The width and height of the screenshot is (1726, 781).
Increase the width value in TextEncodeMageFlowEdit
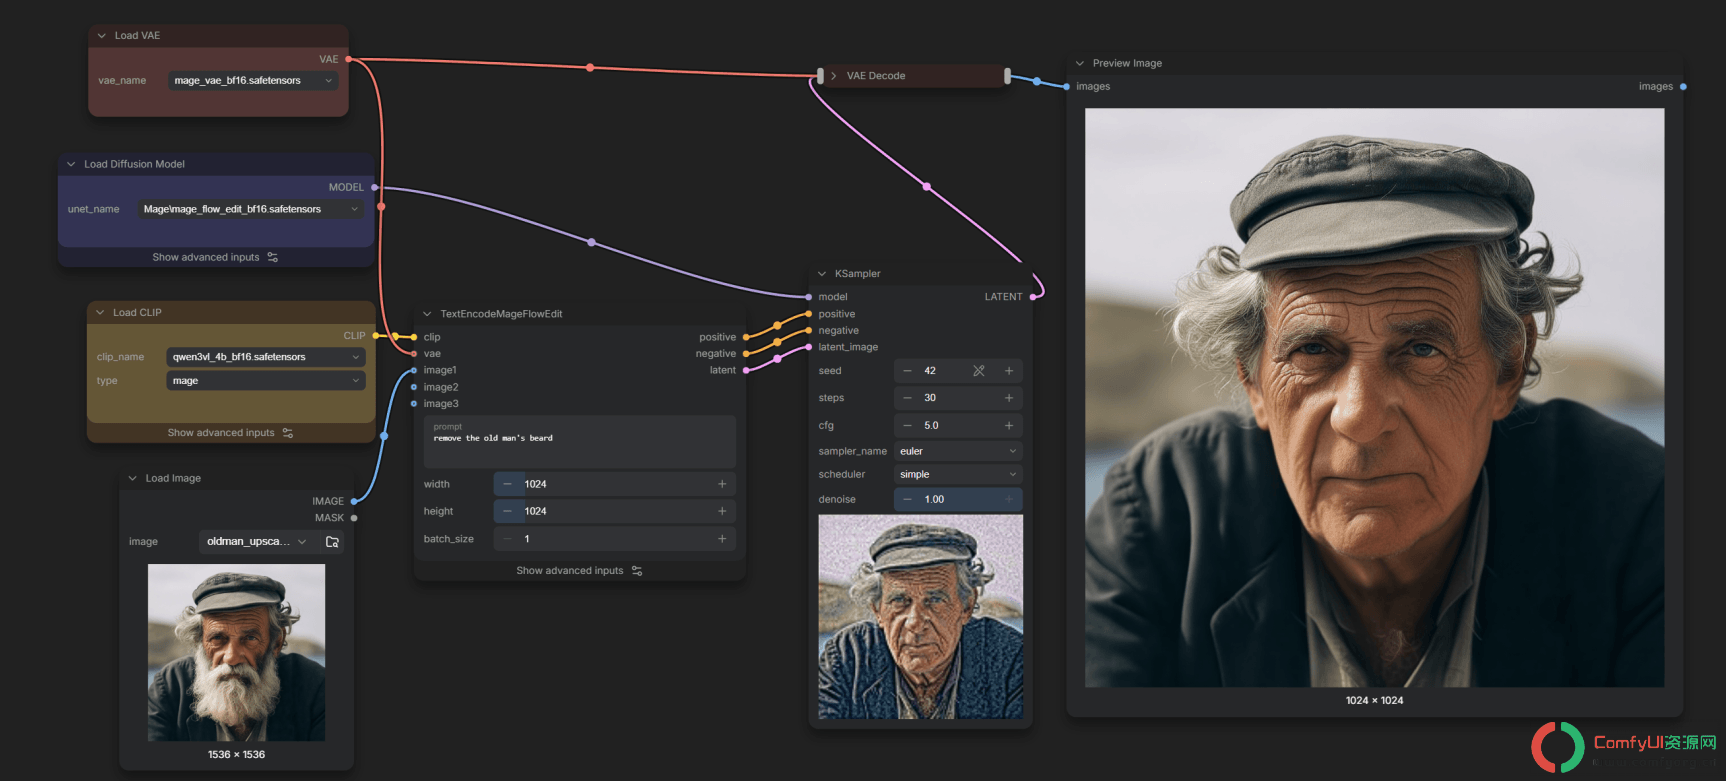click(x=722, y=484)
